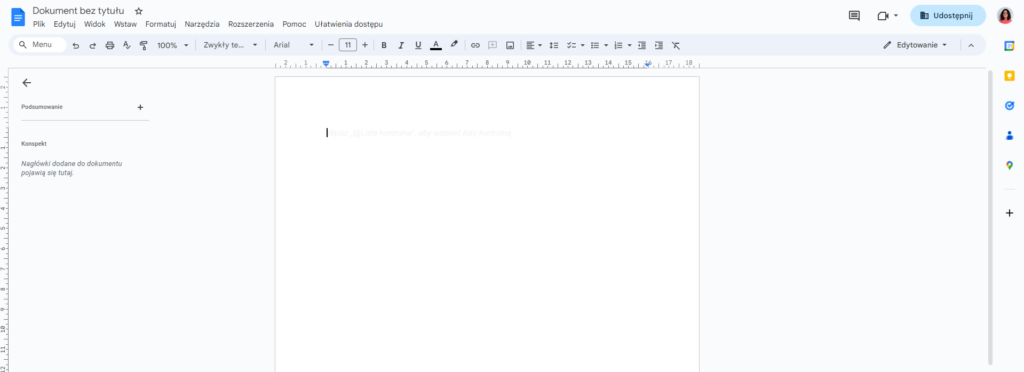Click the insert link icon
The image size is (1024, 372).
(x=475, y=45)
